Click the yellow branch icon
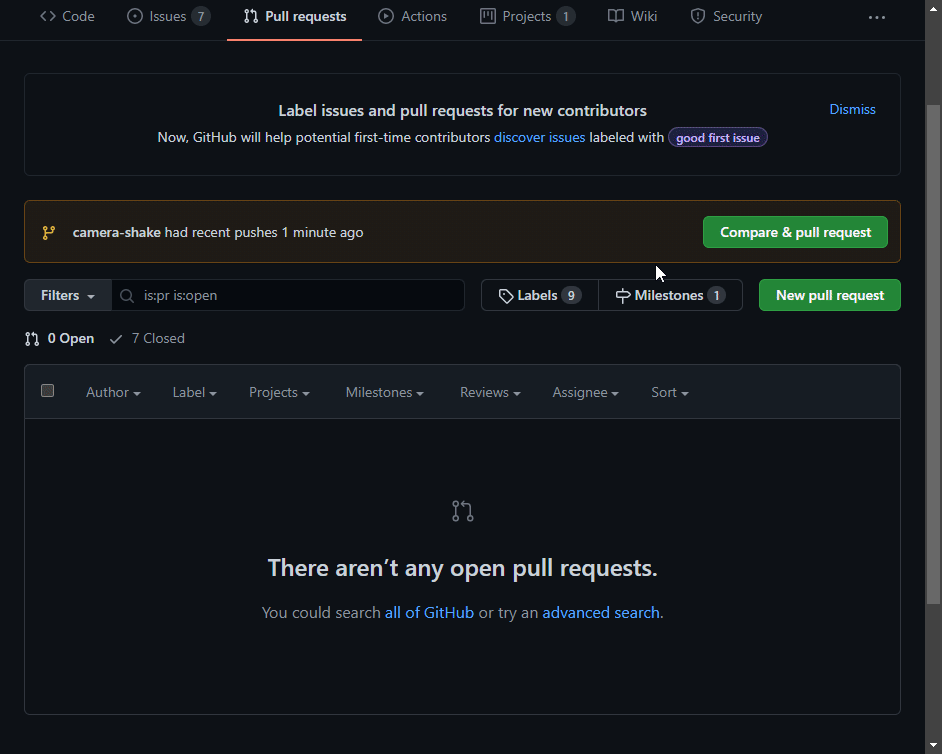The width and height of the screenshot is (942, 754). click(49, 233)
